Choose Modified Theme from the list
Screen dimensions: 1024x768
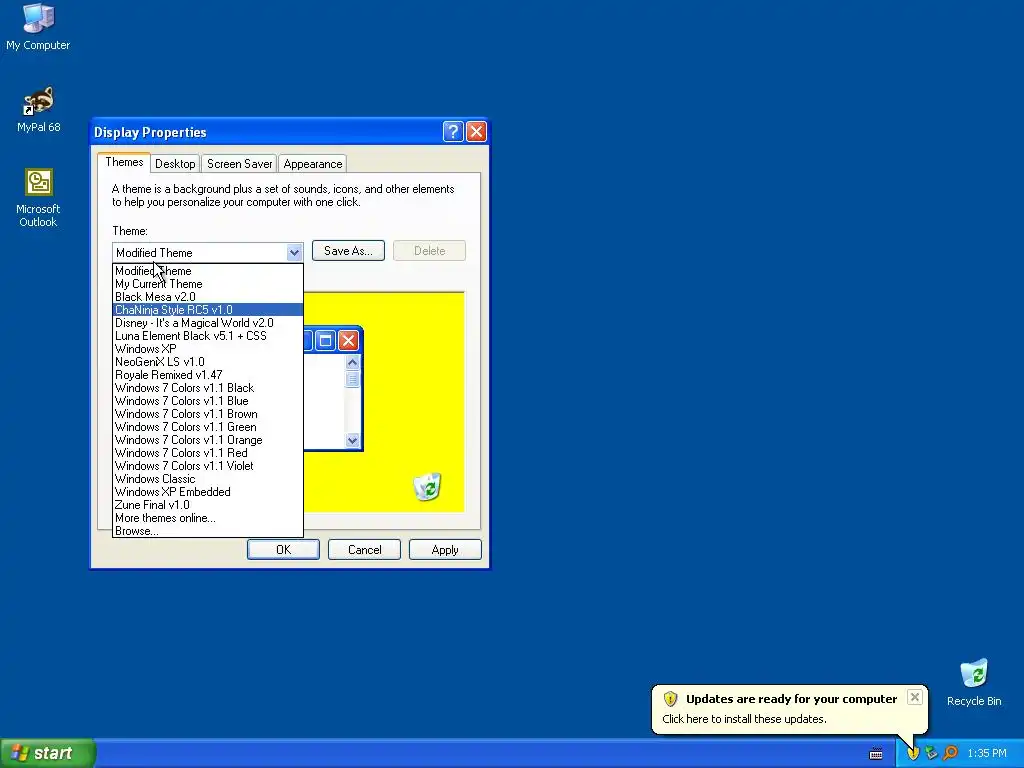[208, 271]
